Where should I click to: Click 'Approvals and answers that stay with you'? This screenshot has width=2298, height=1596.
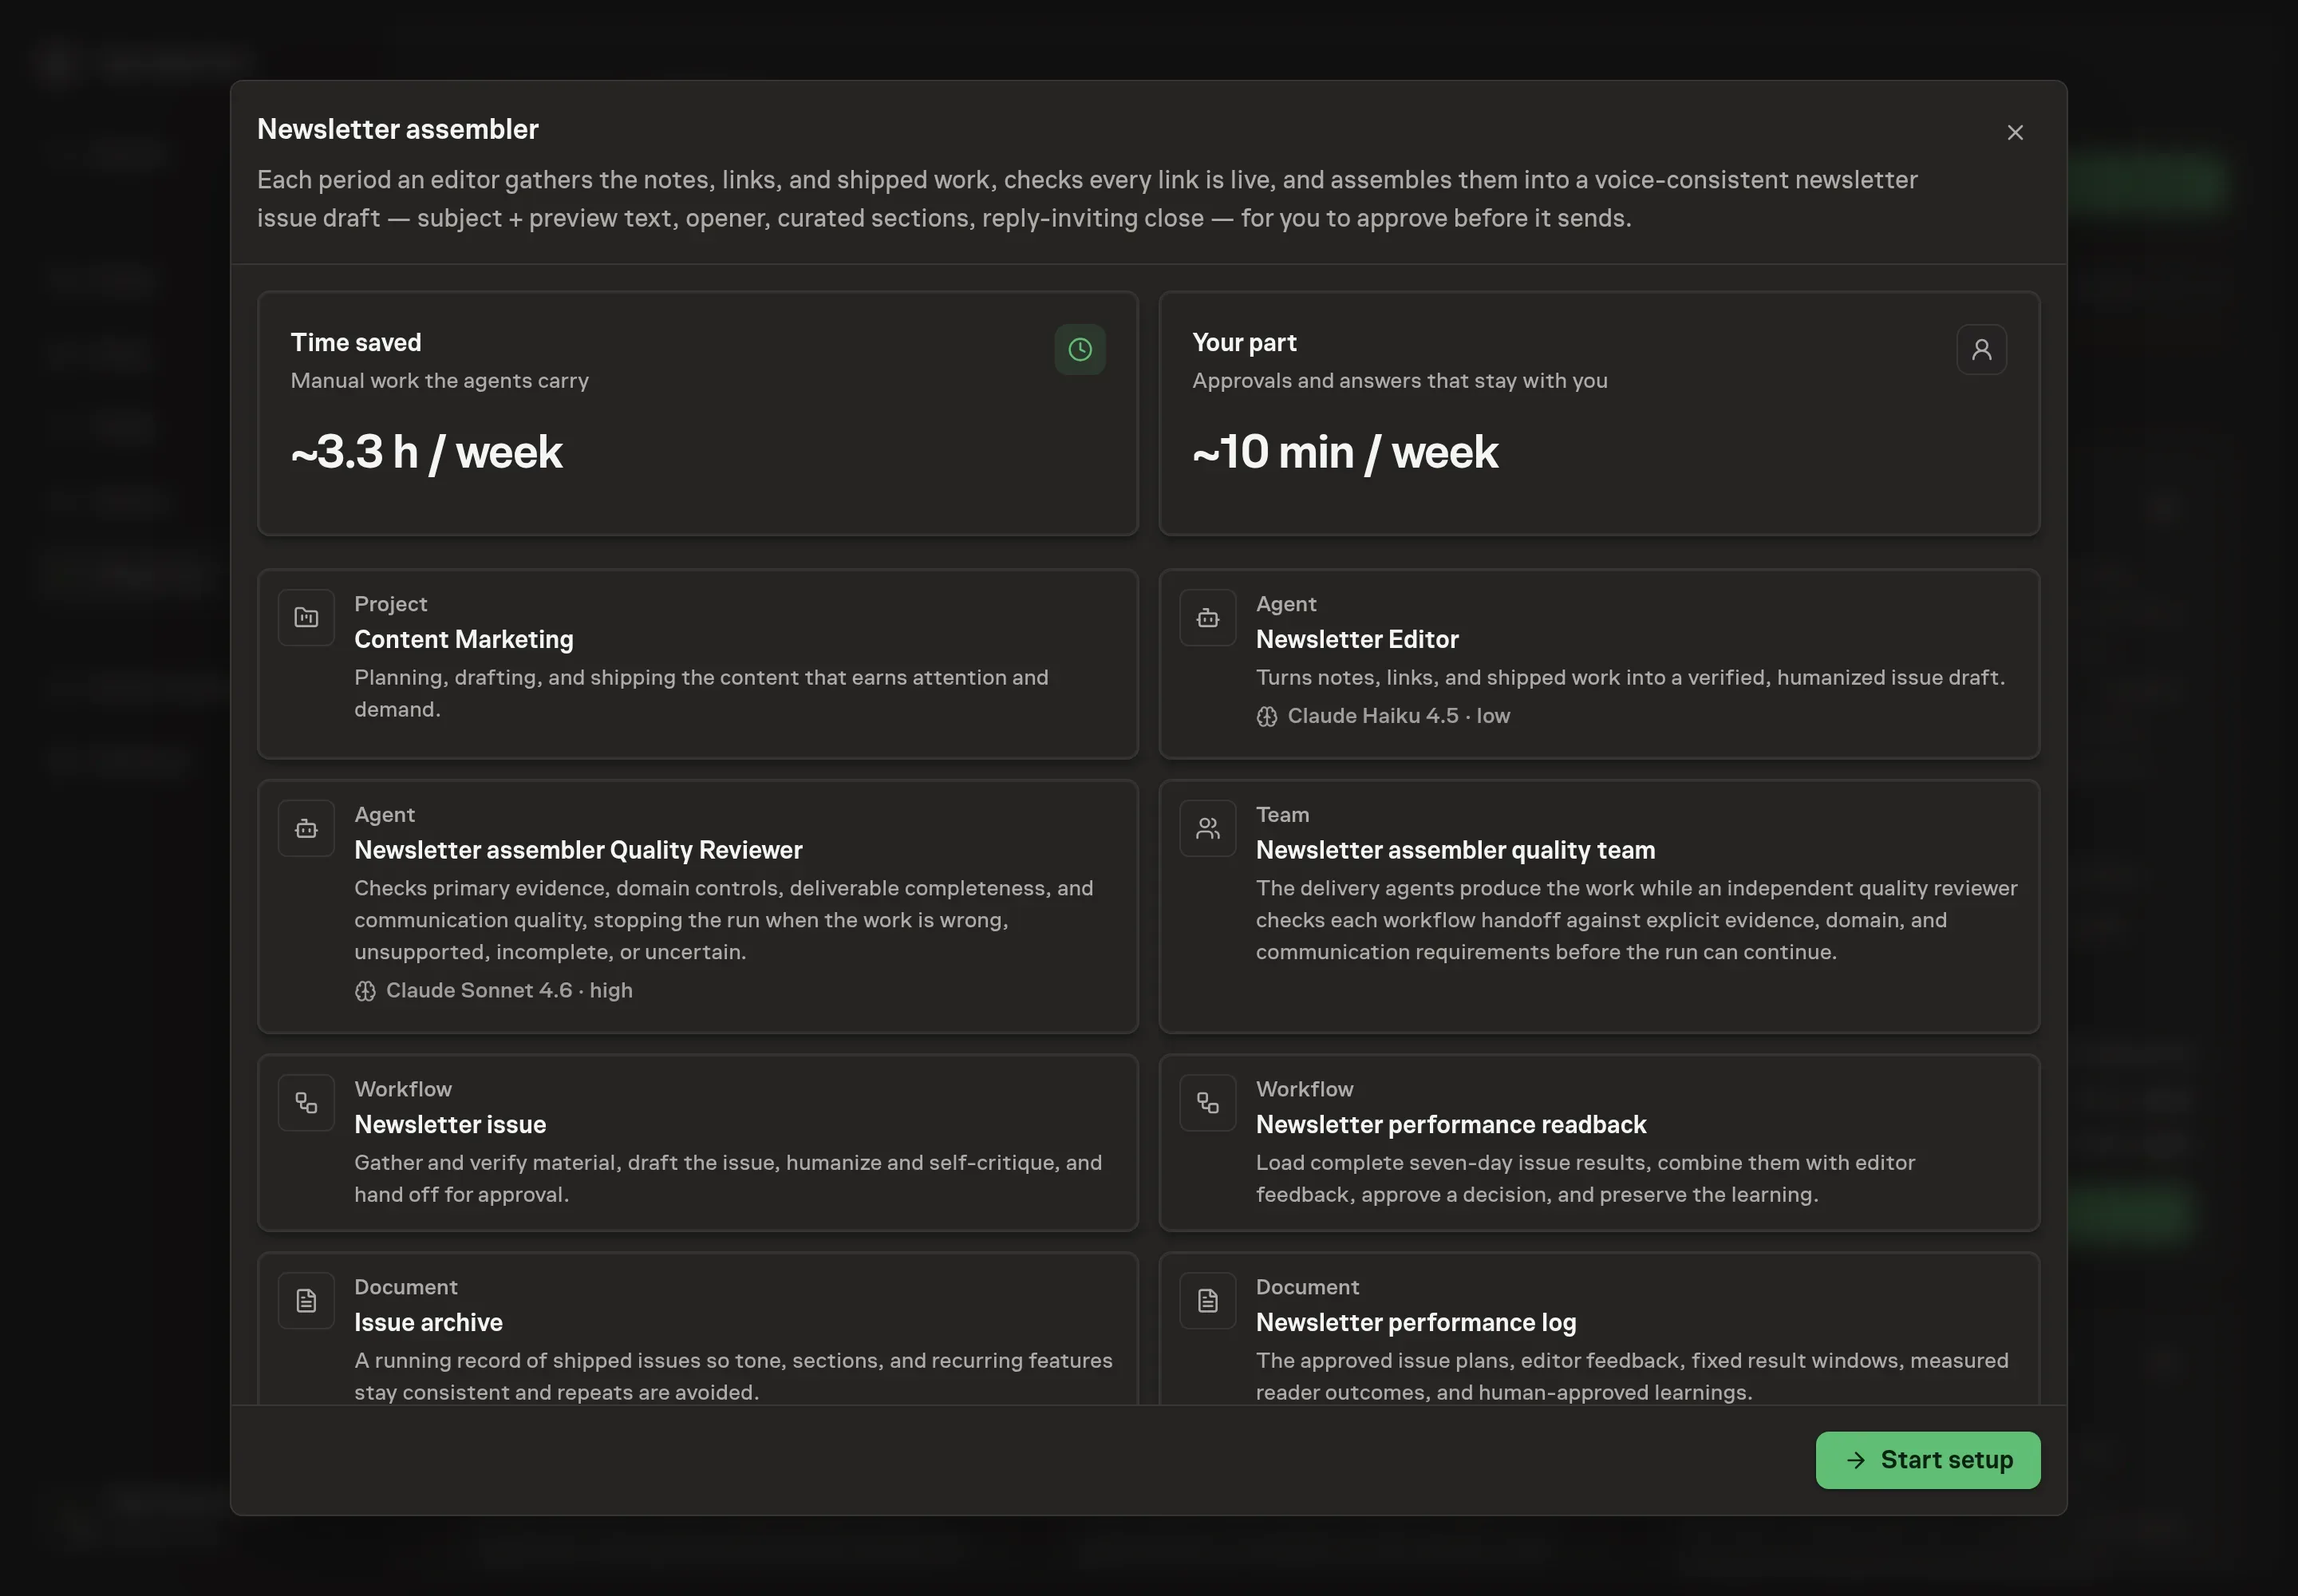click(1400, 381)
